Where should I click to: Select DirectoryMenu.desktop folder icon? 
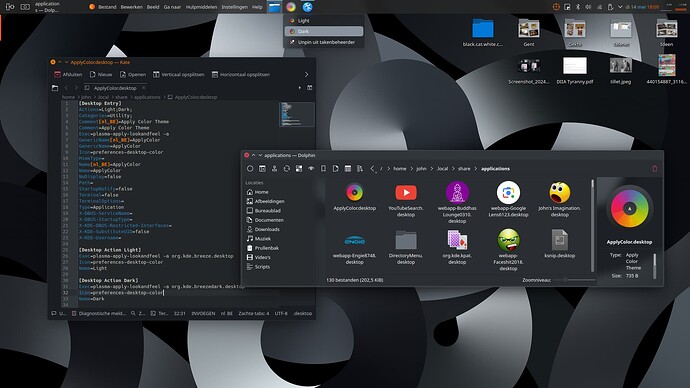coord(406,240)
